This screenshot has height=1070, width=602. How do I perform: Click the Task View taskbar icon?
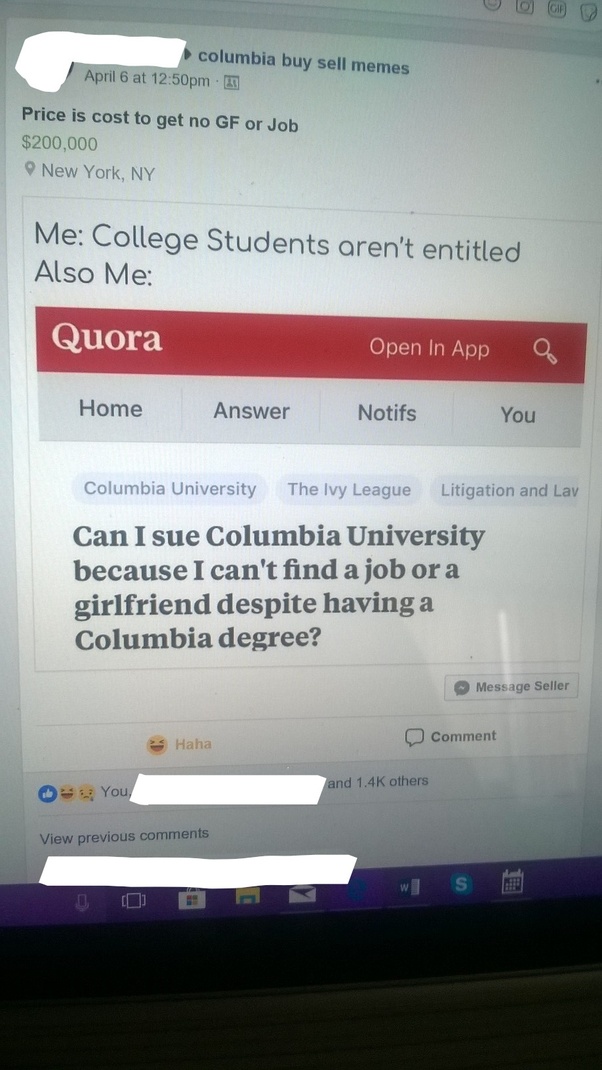[134, 901]
